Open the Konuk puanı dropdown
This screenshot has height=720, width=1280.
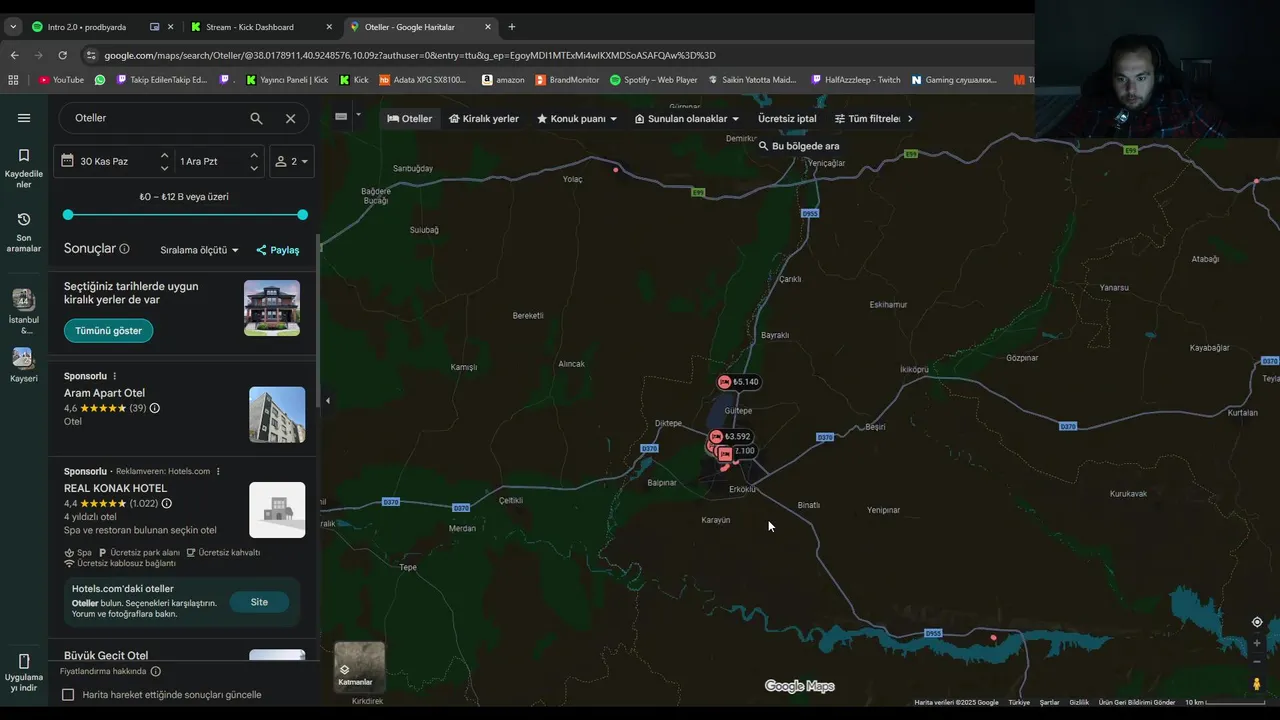coord(577,118)
